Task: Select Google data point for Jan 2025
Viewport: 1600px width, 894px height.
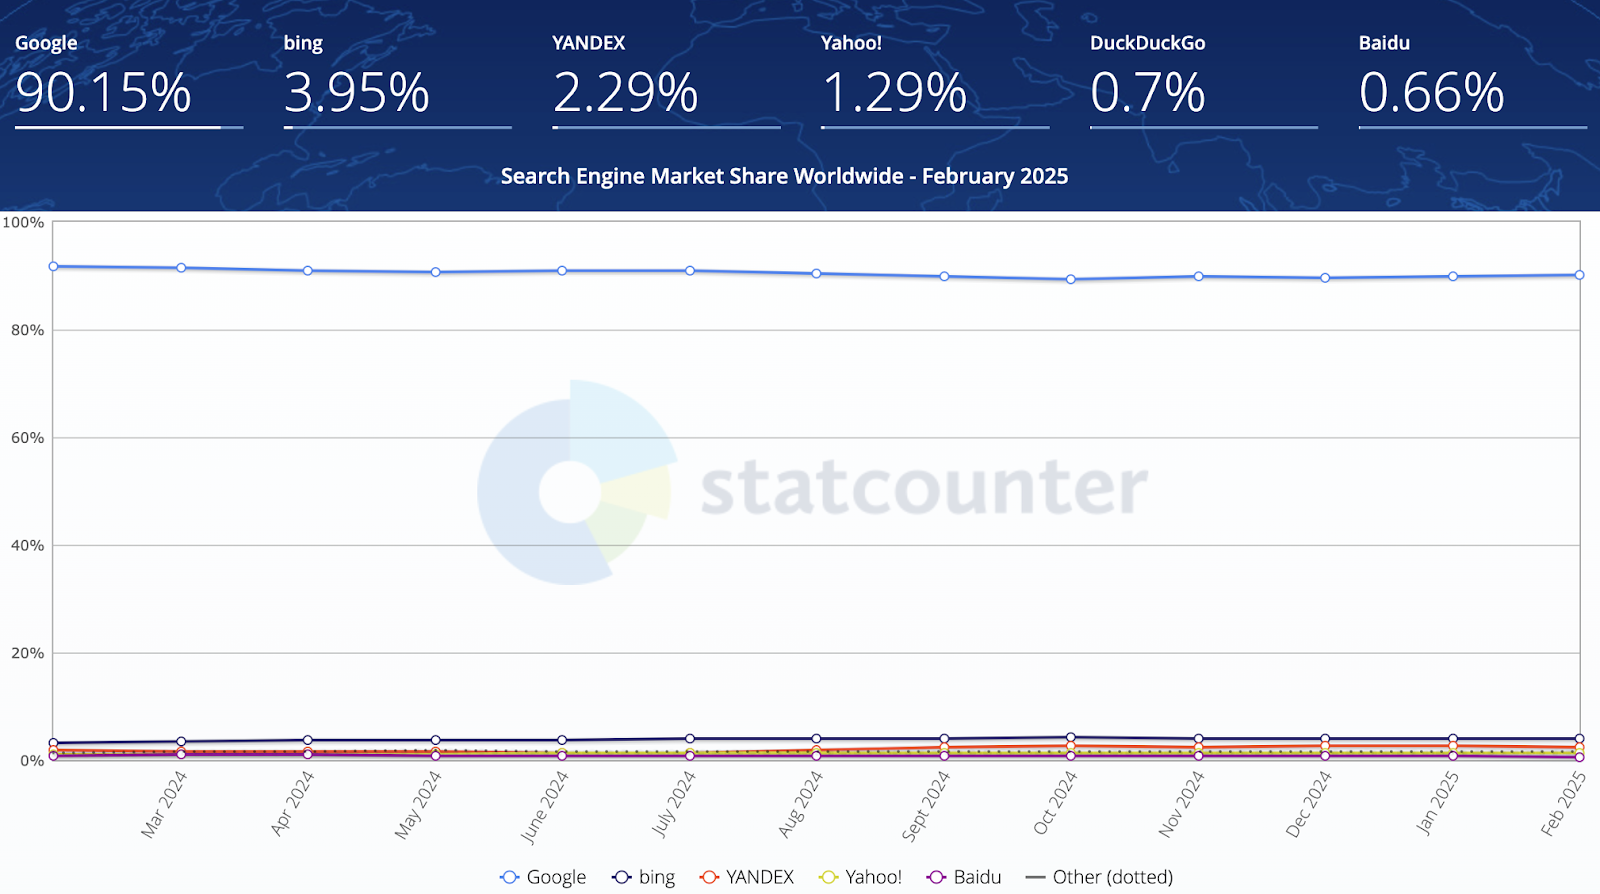Action: [1453, 276]
